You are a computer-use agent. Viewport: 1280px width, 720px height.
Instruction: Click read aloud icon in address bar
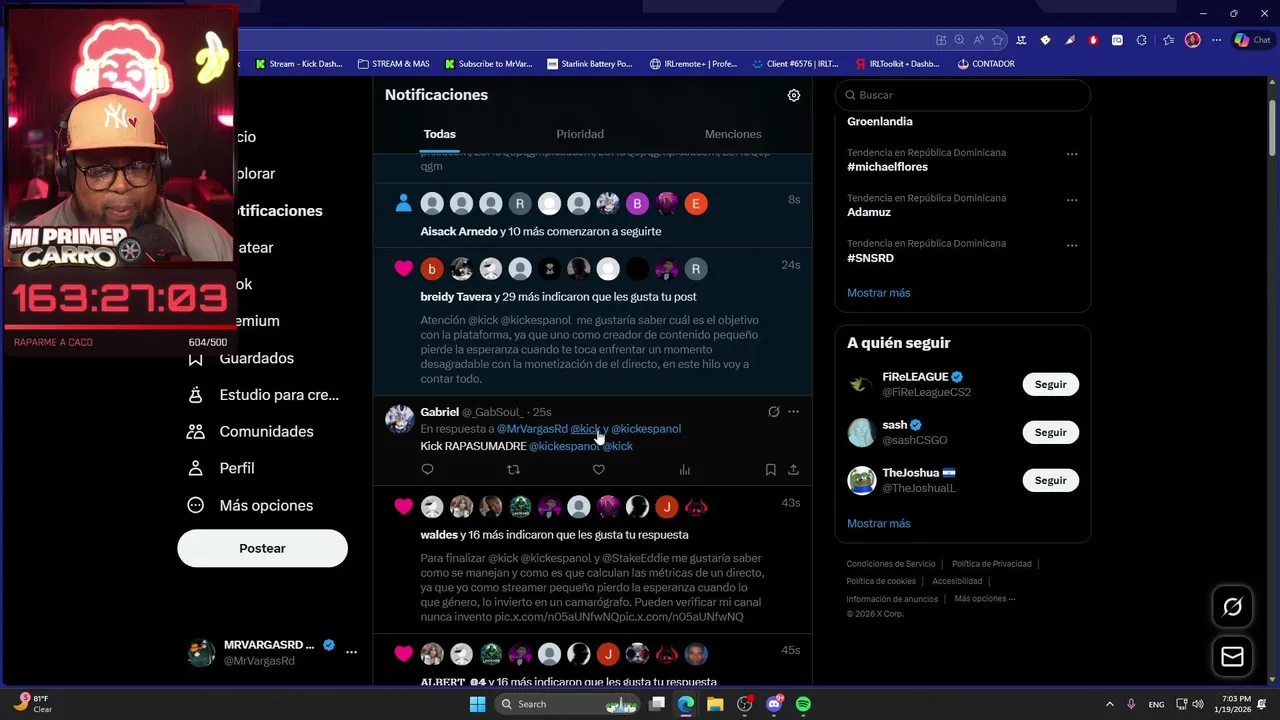tap(978, 40)
